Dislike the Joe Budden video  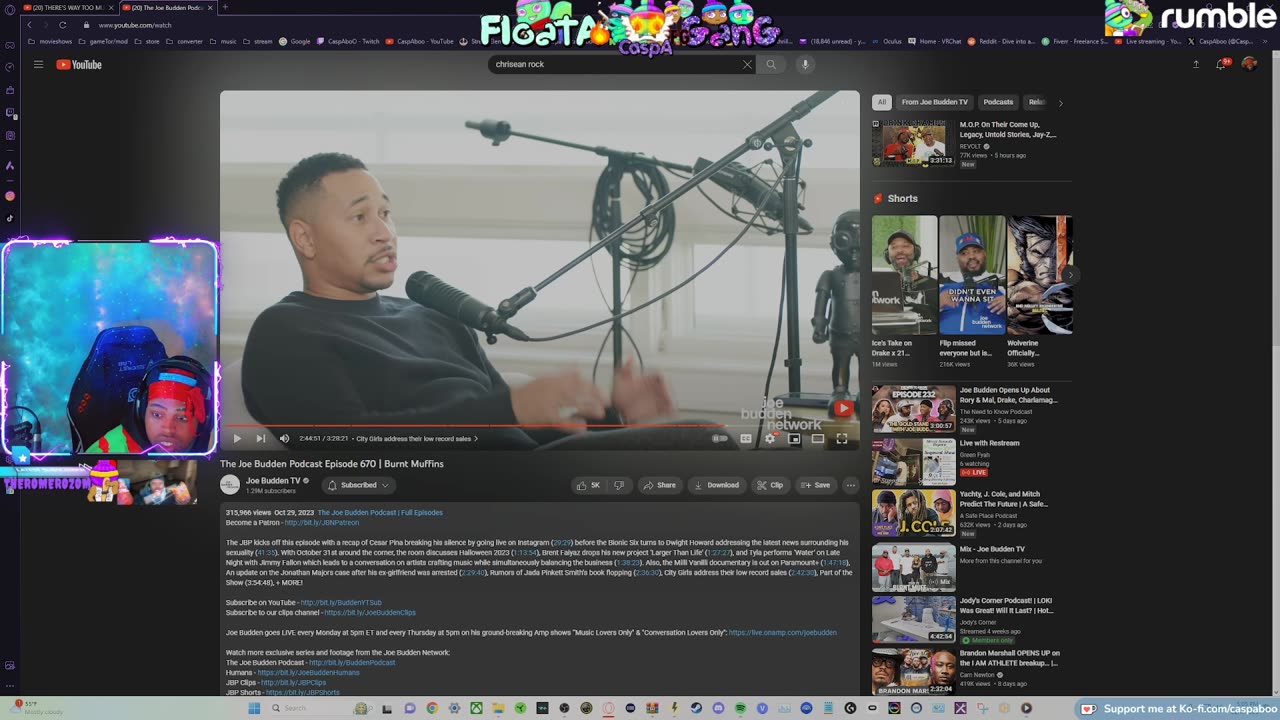pos(619,485)
